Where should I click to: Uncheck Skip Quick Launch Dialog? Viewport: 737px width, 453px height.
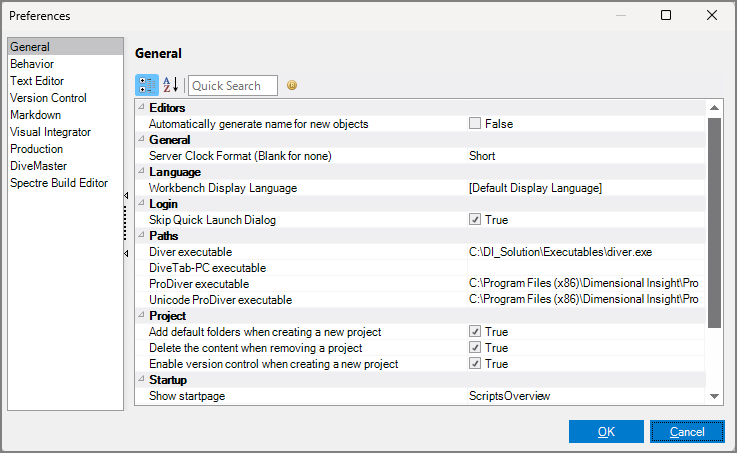(475, 219)
